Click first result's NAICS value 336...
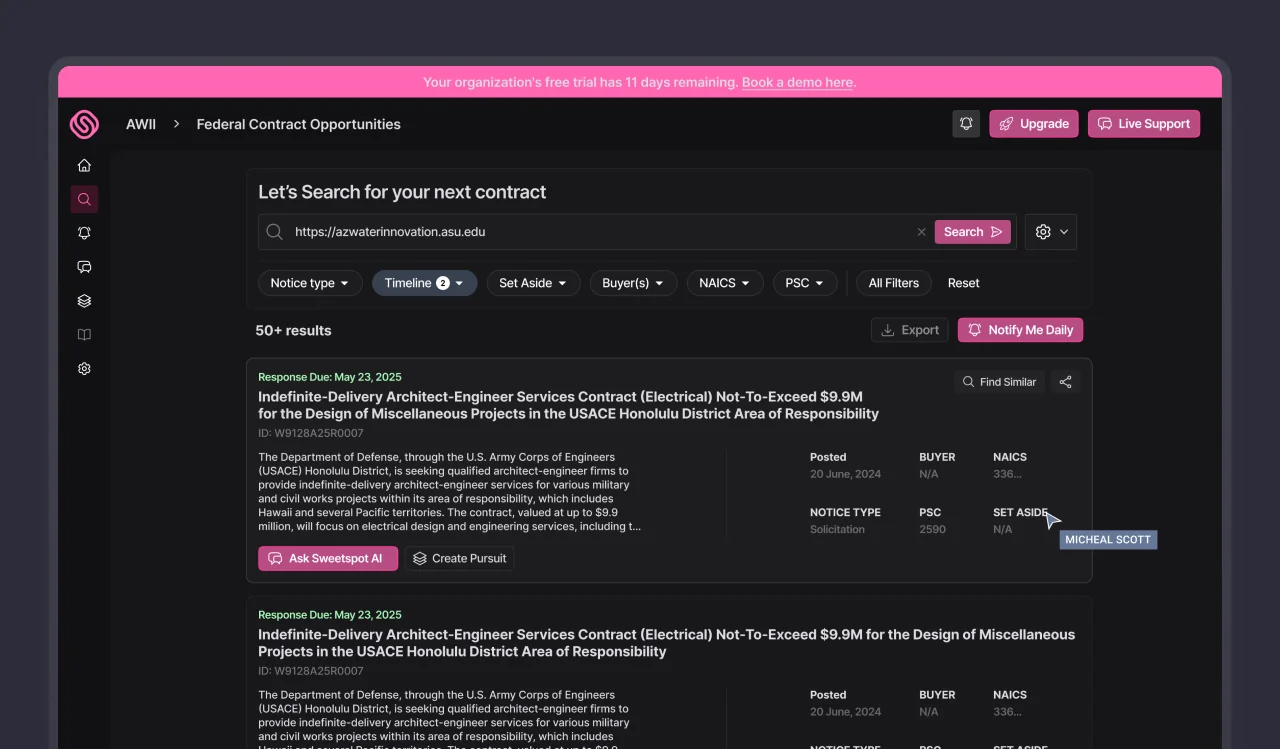The height and width of the screenshot is (749, 1280). 1007,474
